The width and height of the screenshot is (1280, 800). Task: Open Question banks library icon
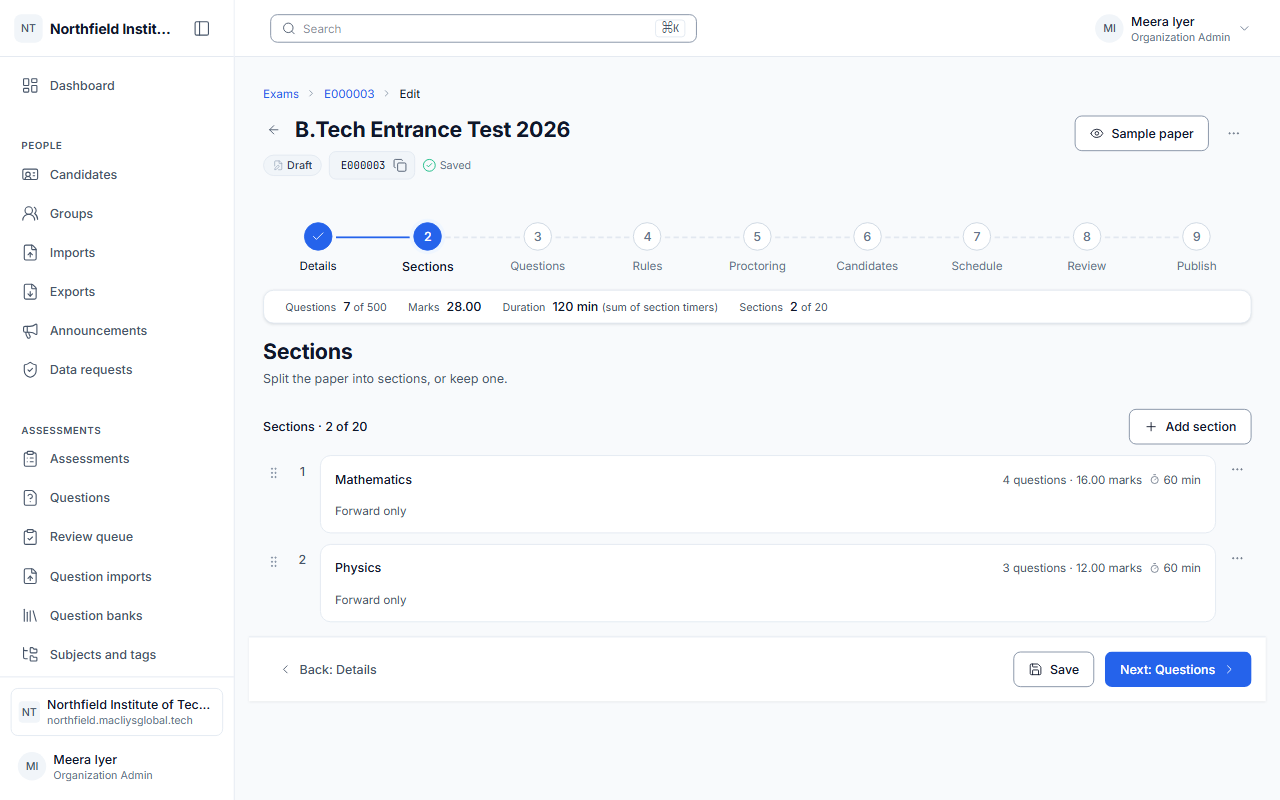point(30,616)
